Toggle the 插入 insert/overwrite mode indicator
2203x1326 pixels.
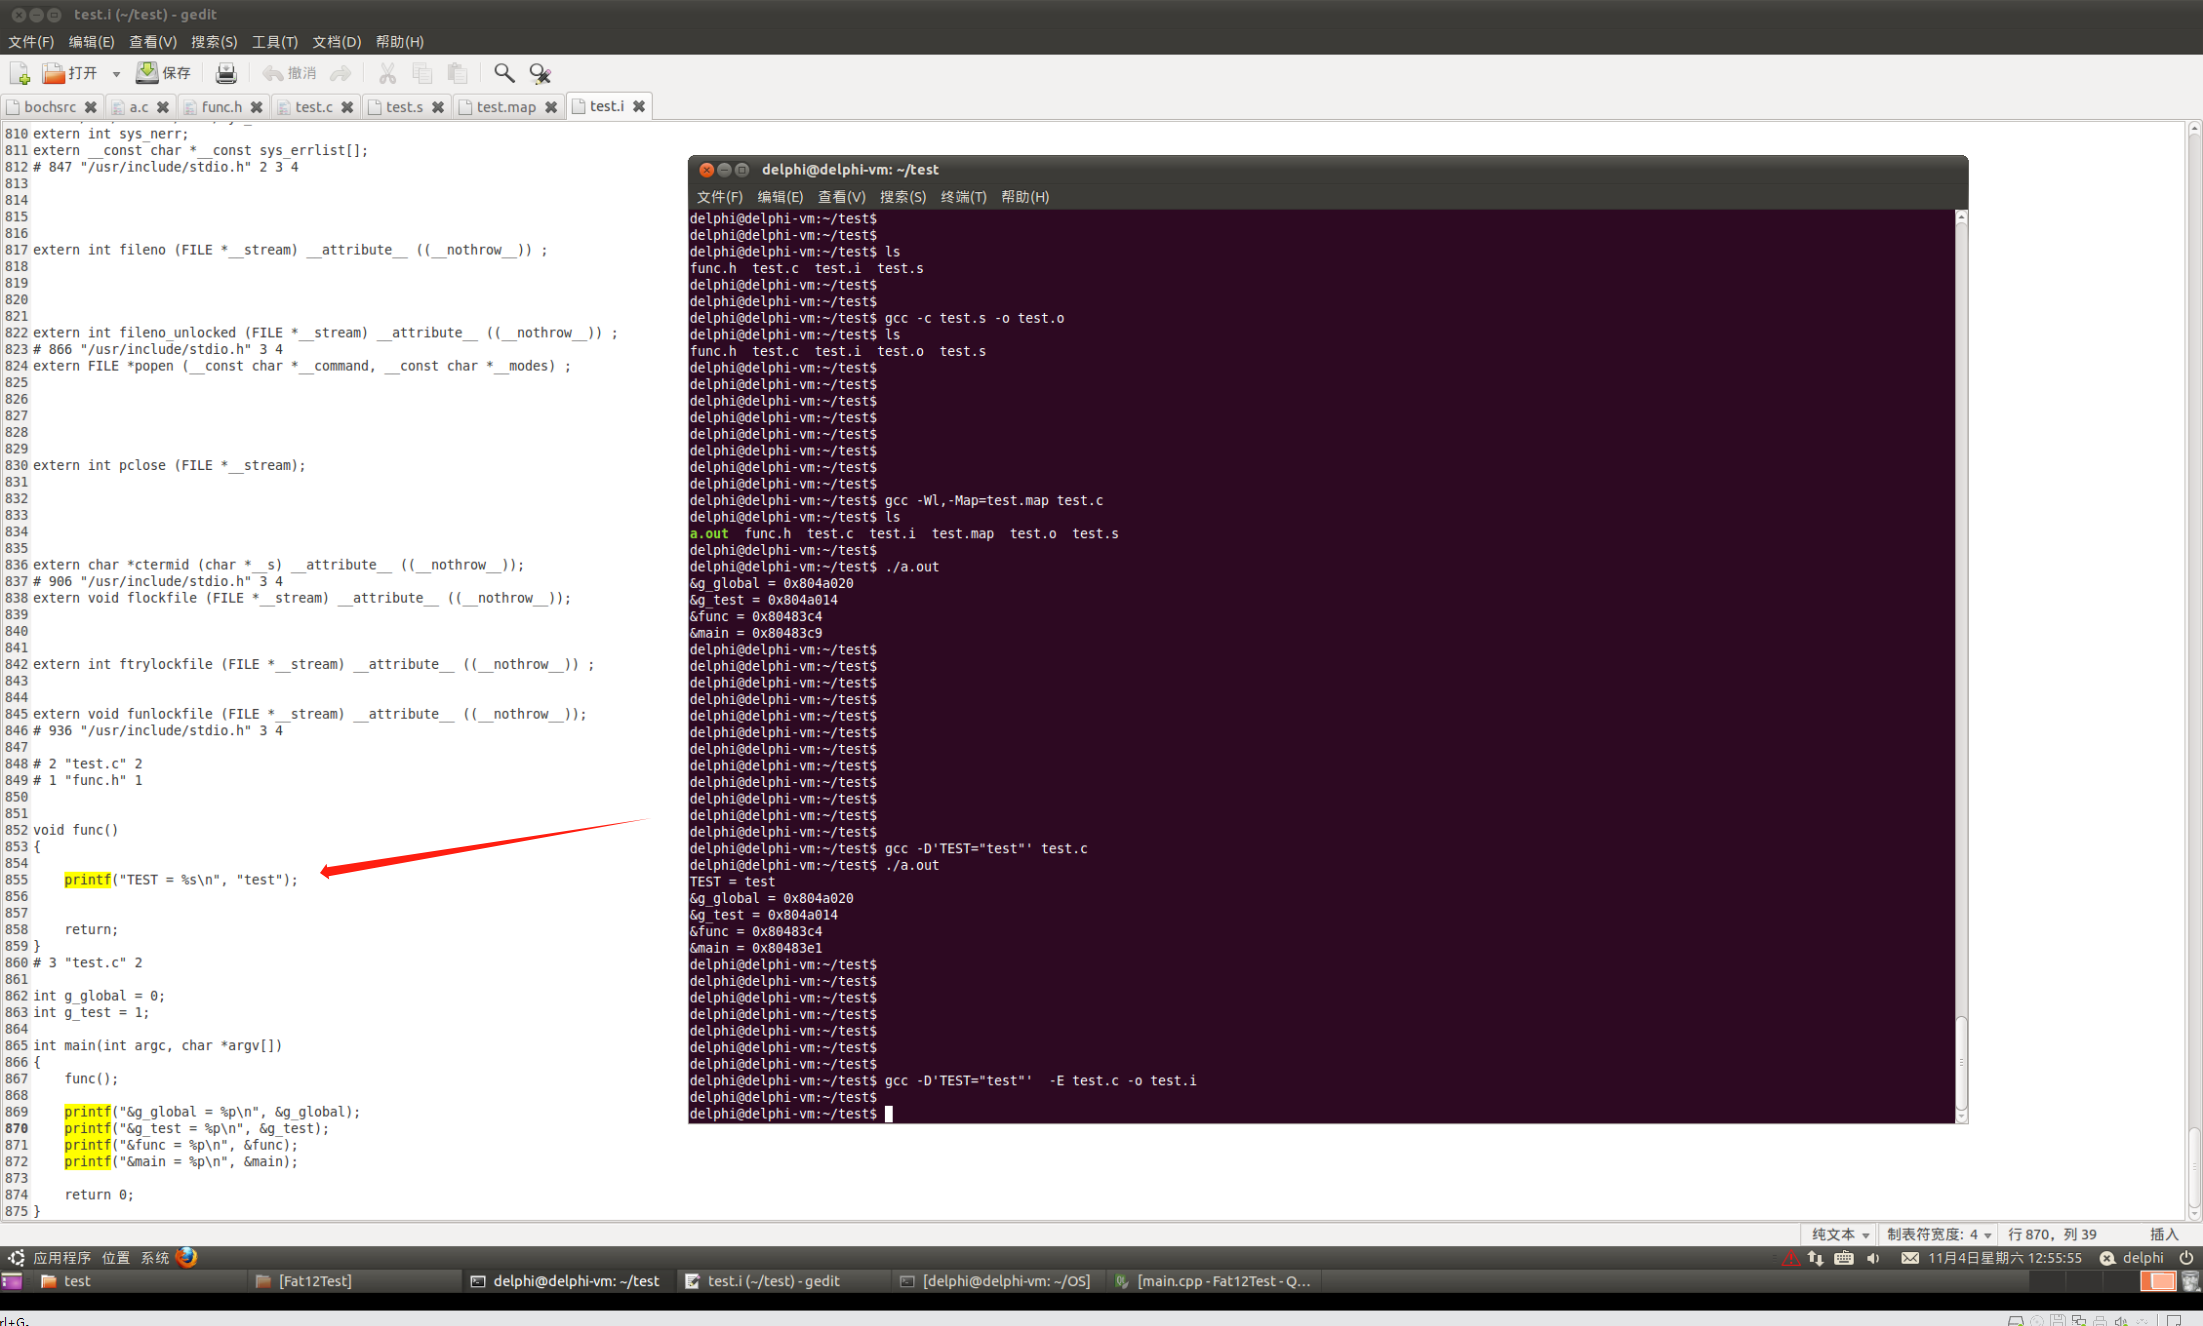pos(2163,1235)
